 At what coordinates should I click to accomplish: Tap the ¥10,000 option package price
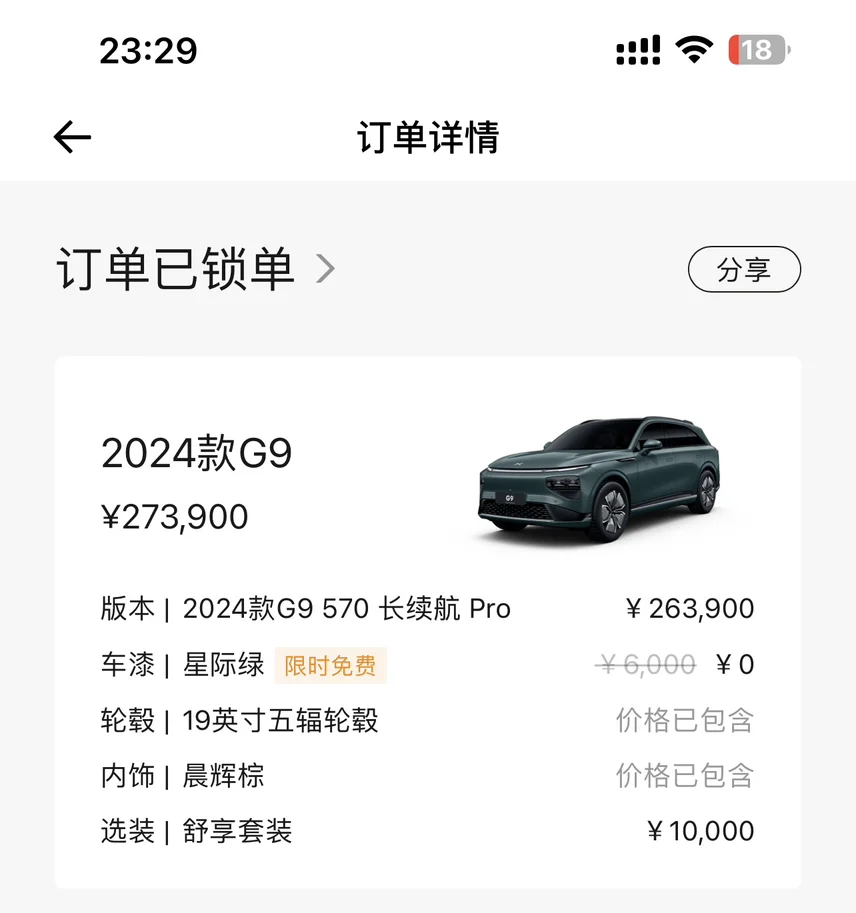(700, 831)
